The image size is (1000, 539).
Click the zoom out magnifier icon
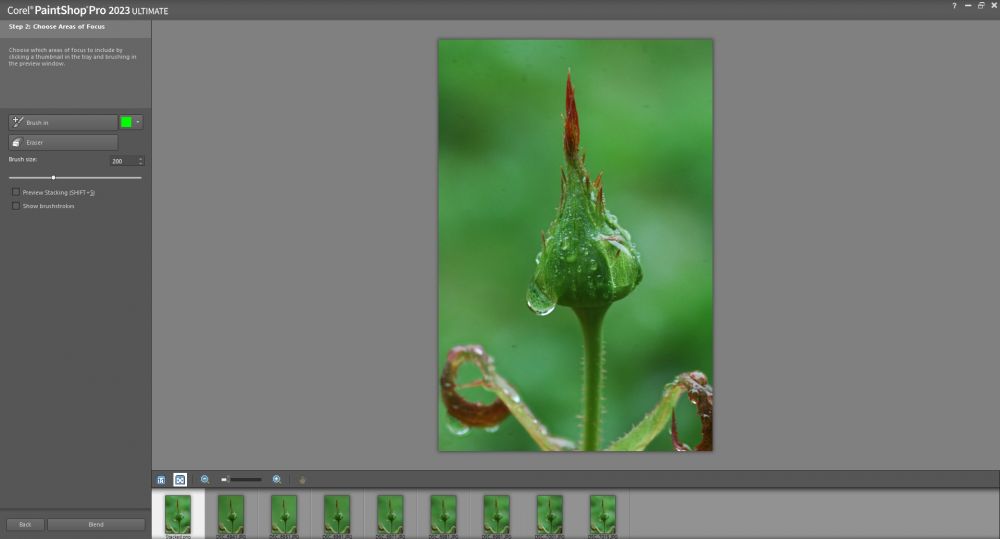click(x=205, y=480)
